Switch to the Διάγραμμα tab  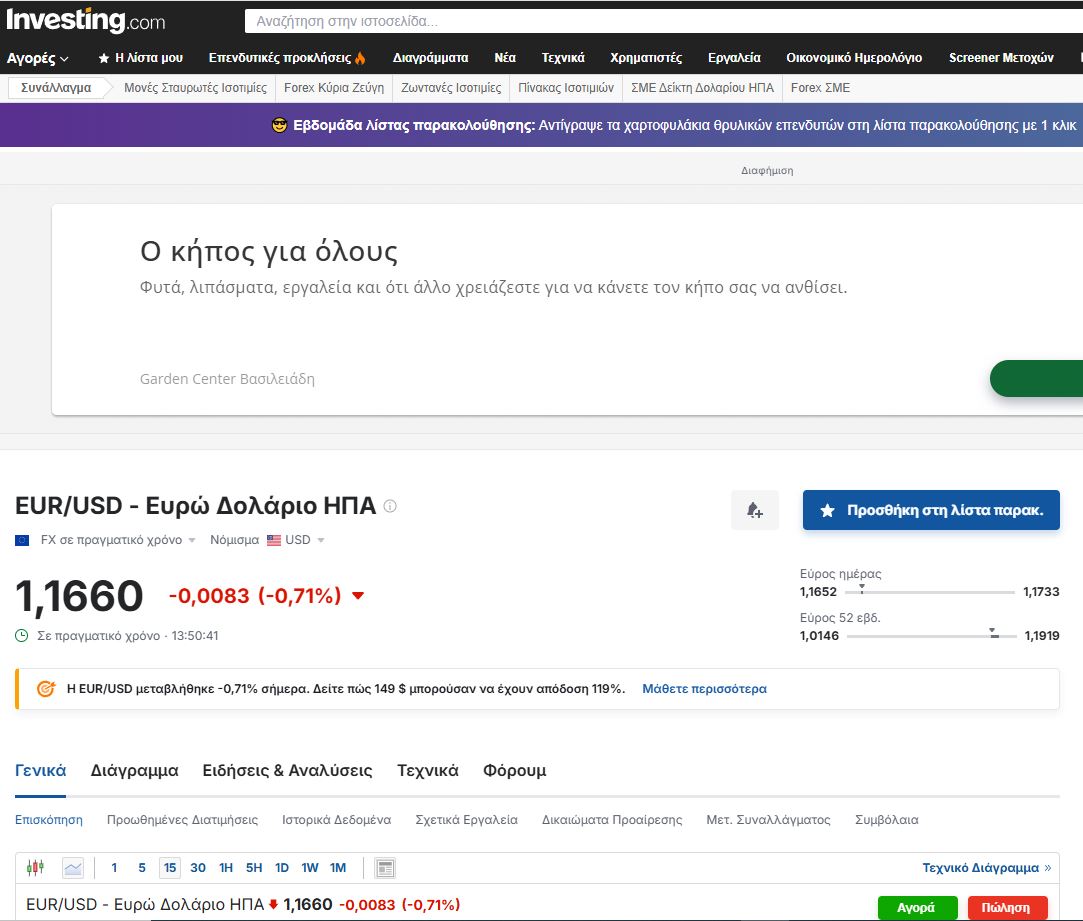[134, 771]
